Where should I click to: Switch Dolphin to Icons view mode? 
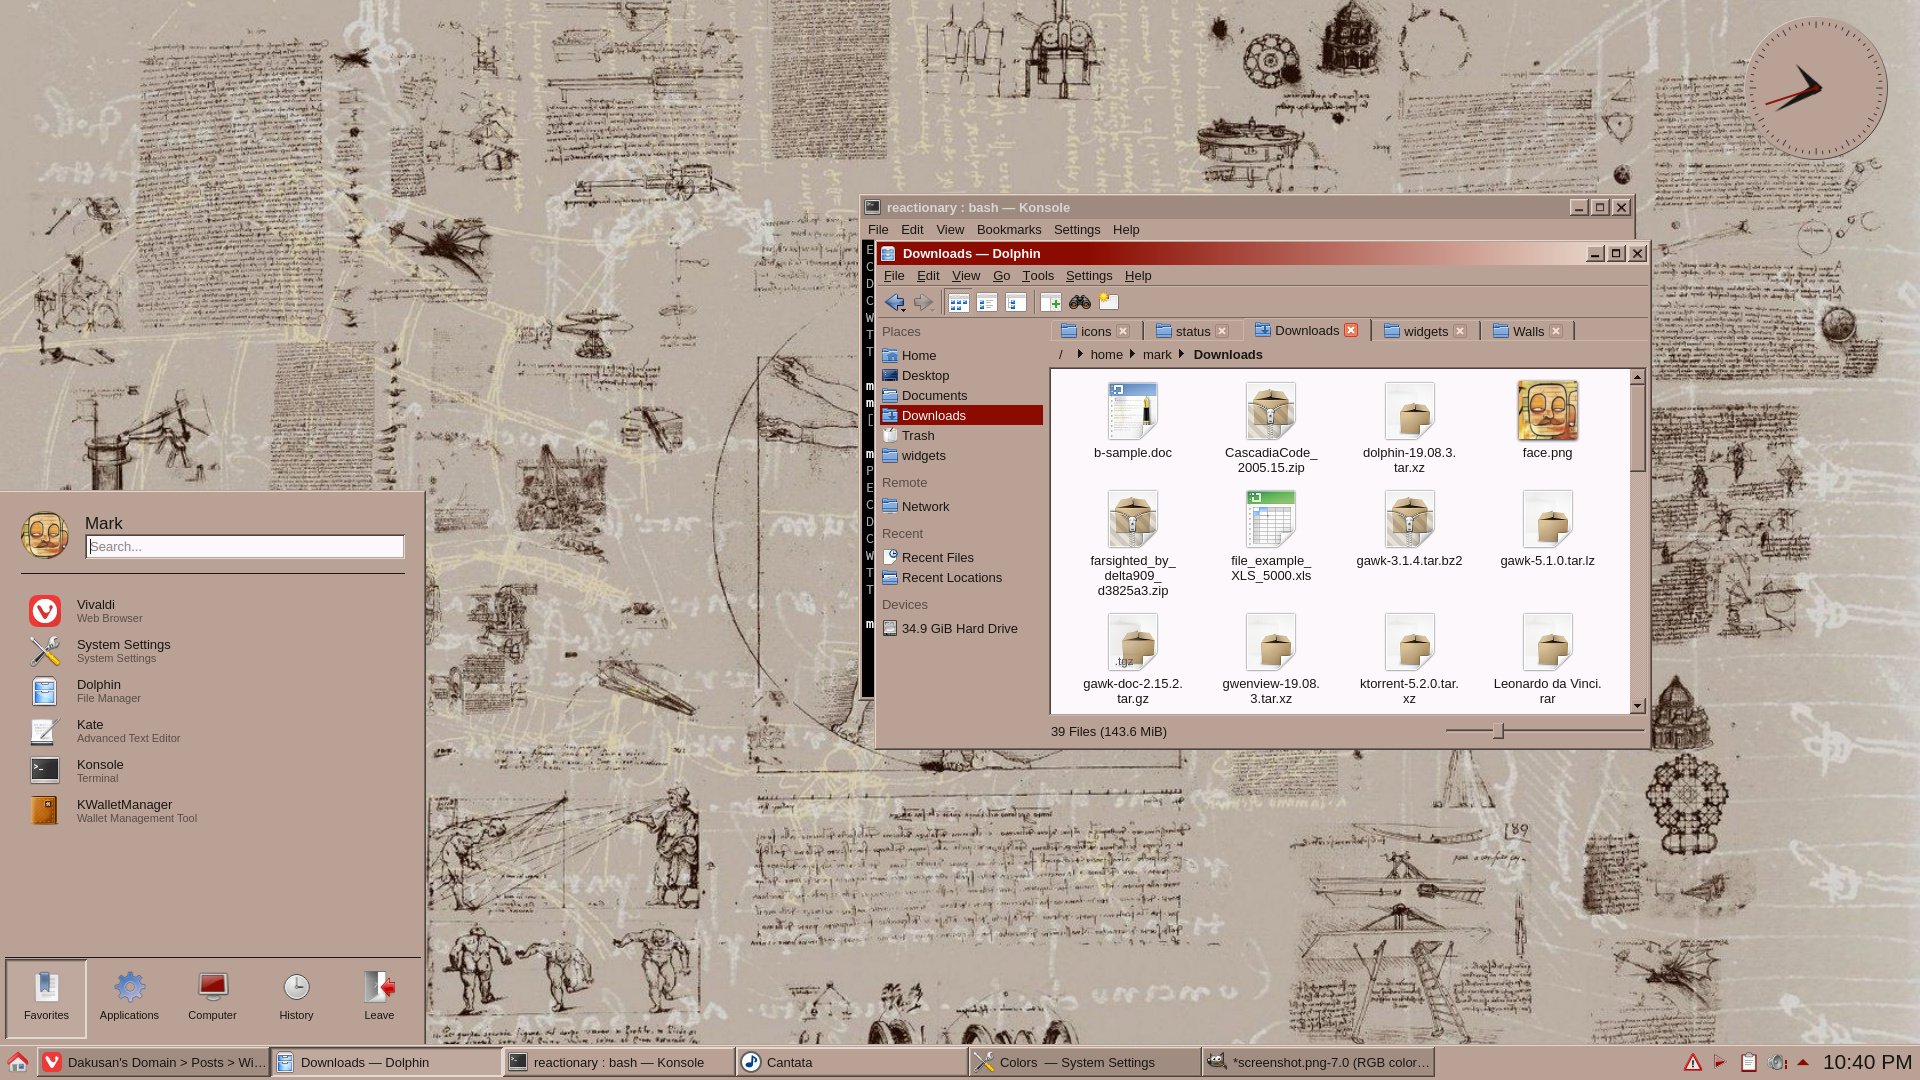coord(958,302)
